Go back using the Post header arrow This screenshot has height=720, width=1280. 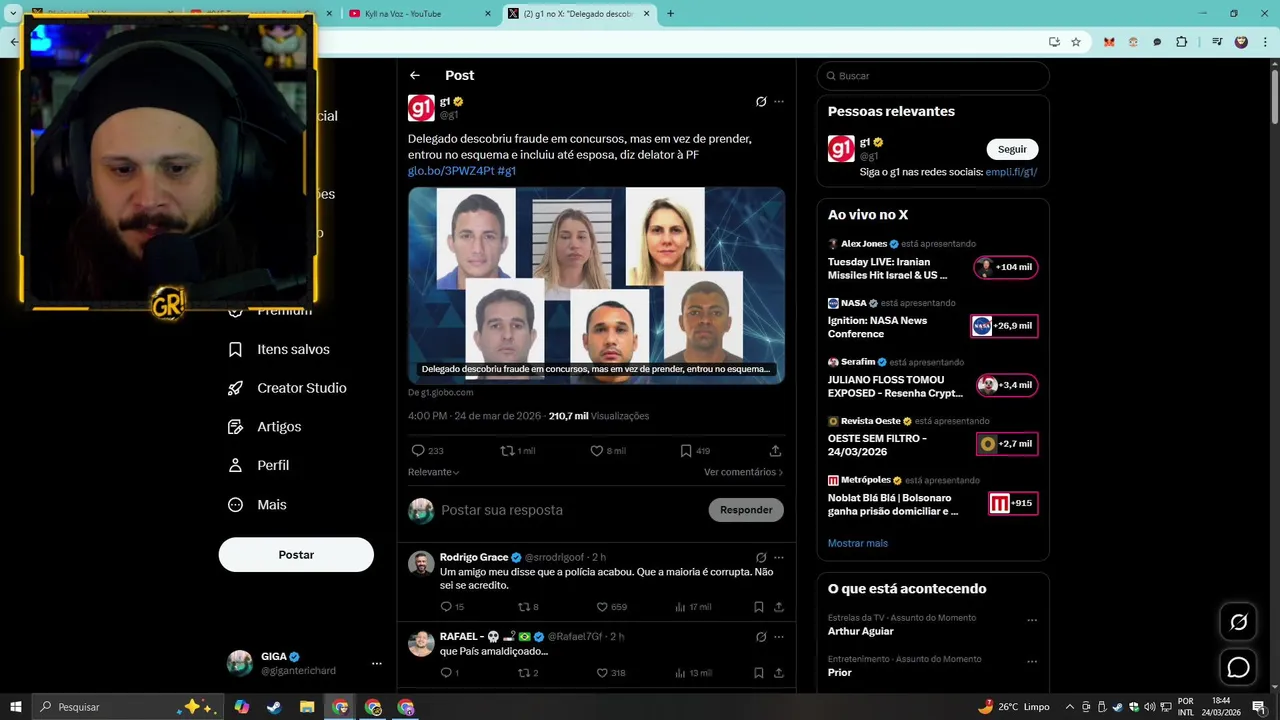point(415,76)
